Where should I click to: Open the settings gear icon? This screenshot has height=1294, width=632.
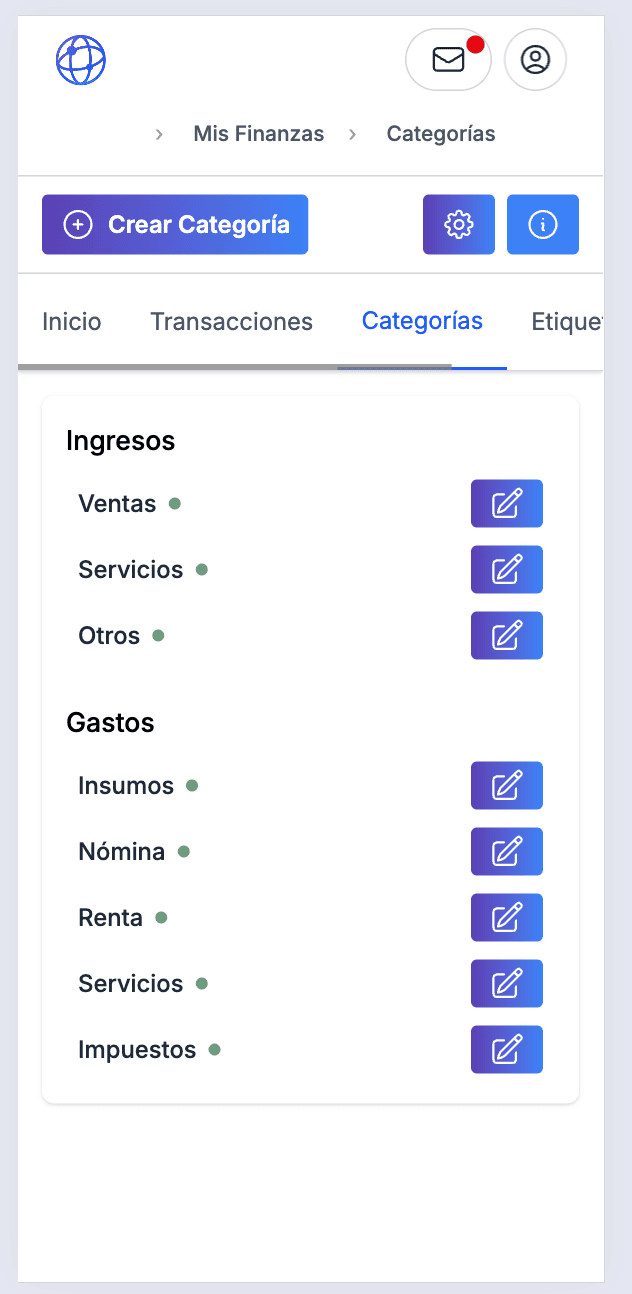pos(458,224)
